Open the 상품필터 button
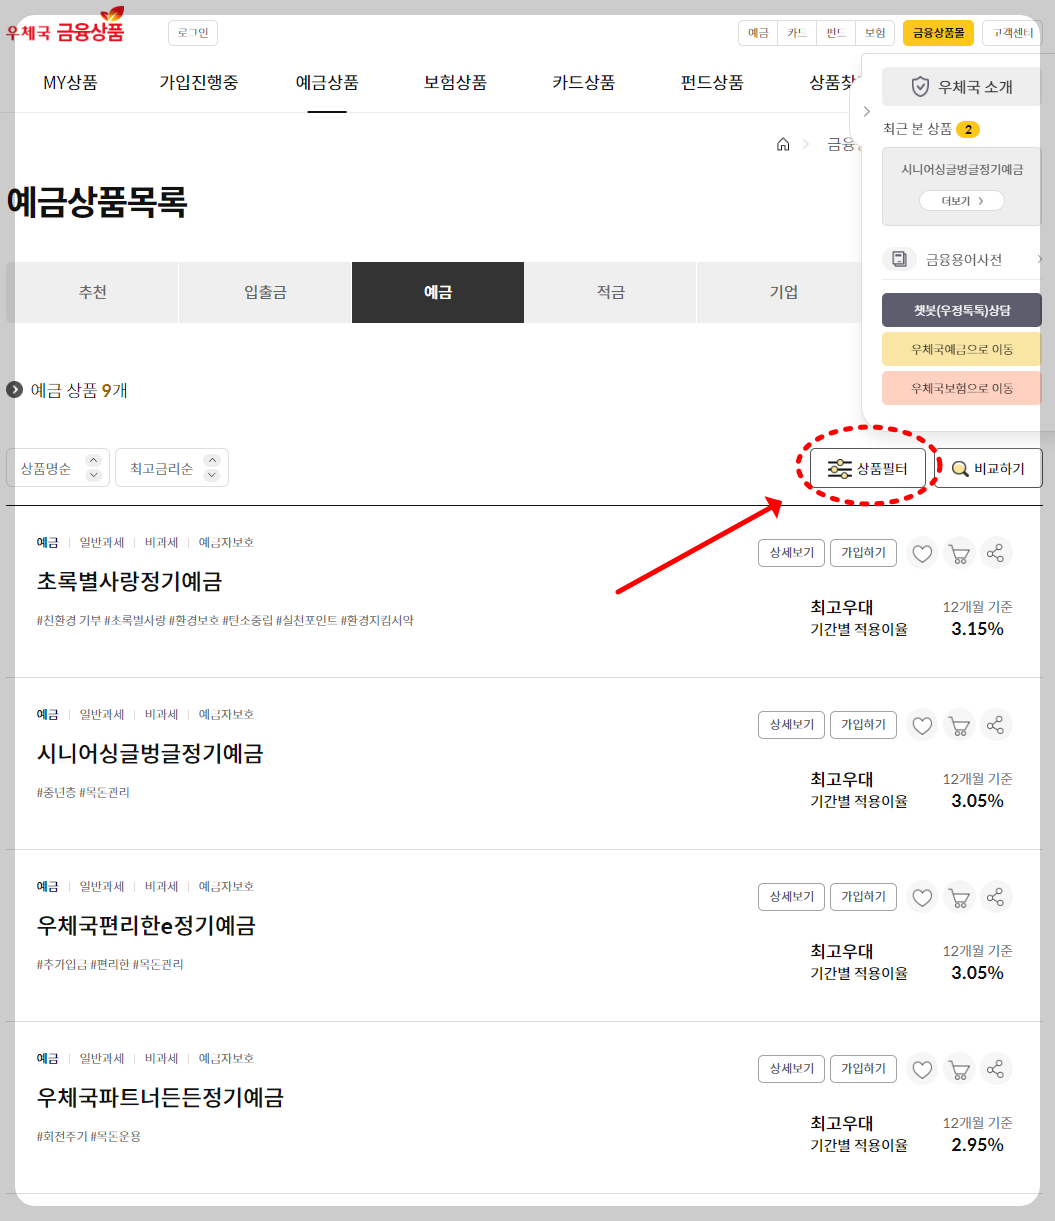Screen dimensions: 1055x1221 tap(867, 468)
